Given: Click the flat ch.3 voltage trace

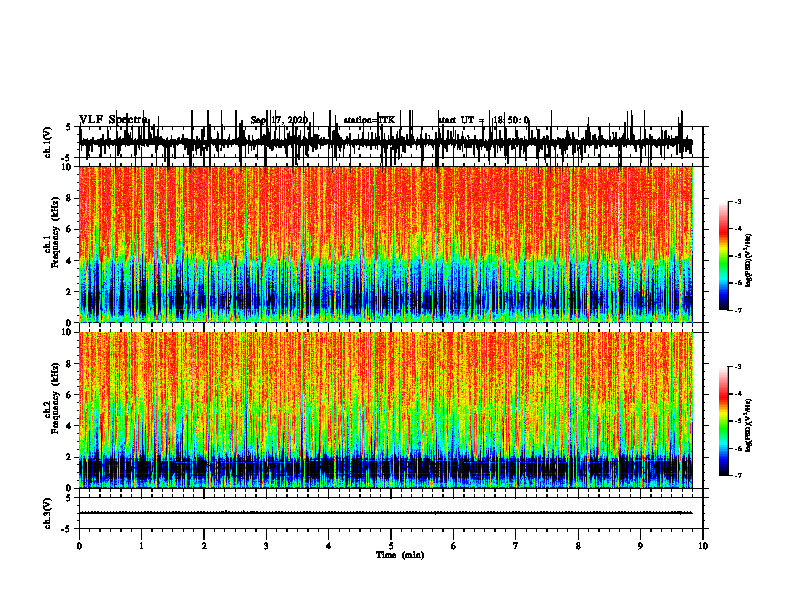Looking at the screenshot, I should [x=386, y=513].
